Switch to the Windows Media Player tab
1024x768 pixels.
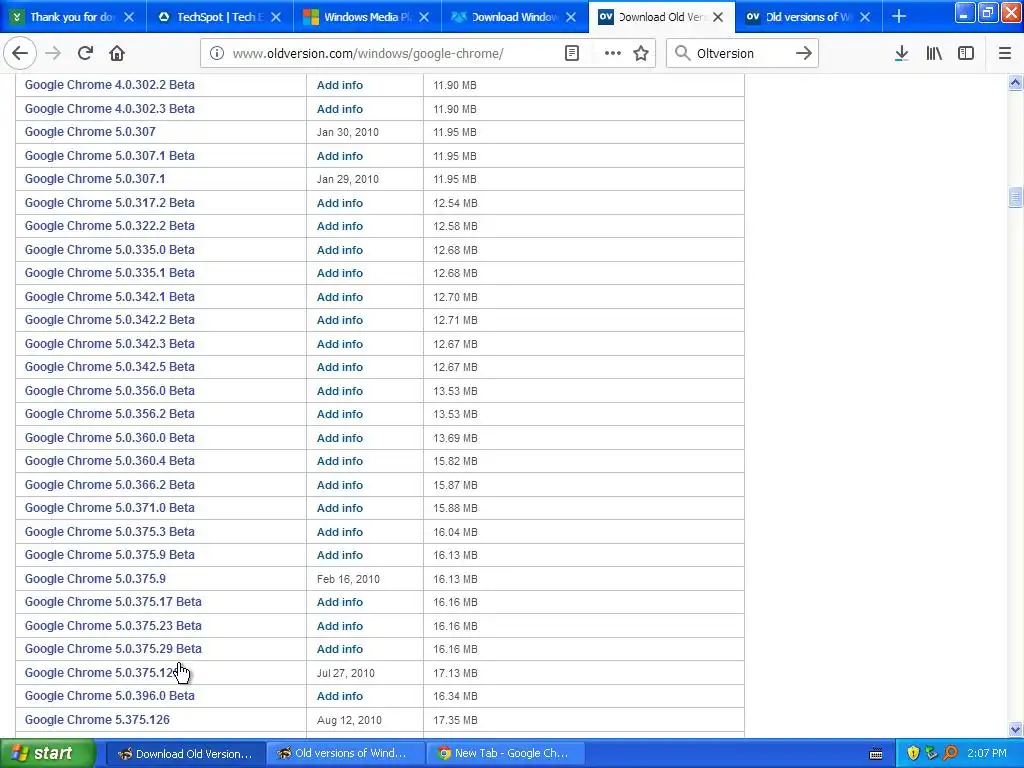(367, 17)
